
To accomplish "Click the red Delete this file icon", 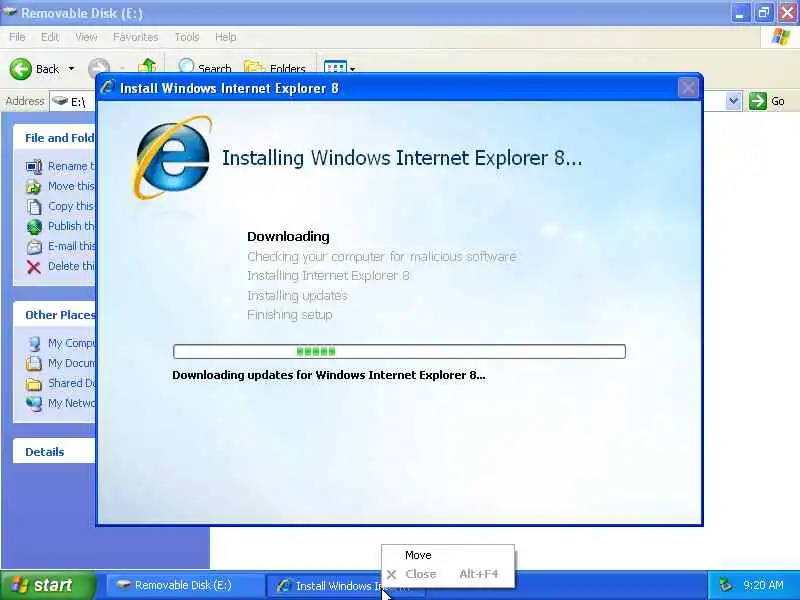I will (x=34, y=267).
